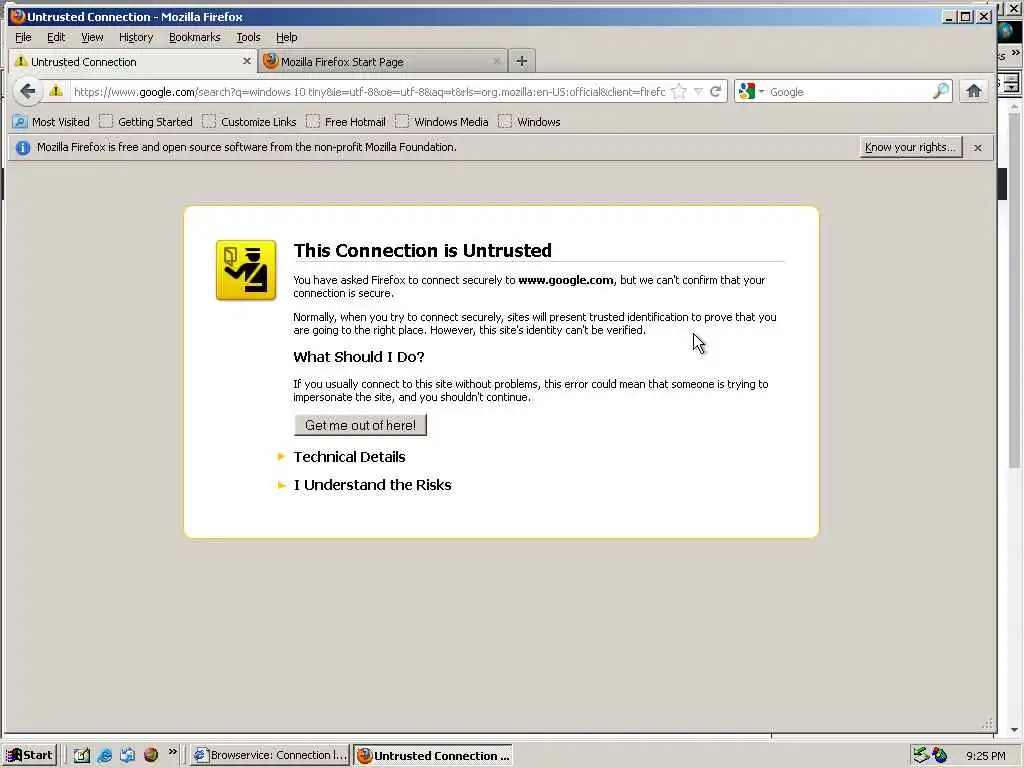Open the Windows bookmark
The height and width of the screenshot is (768, 1024).
(x=530, y=121)
